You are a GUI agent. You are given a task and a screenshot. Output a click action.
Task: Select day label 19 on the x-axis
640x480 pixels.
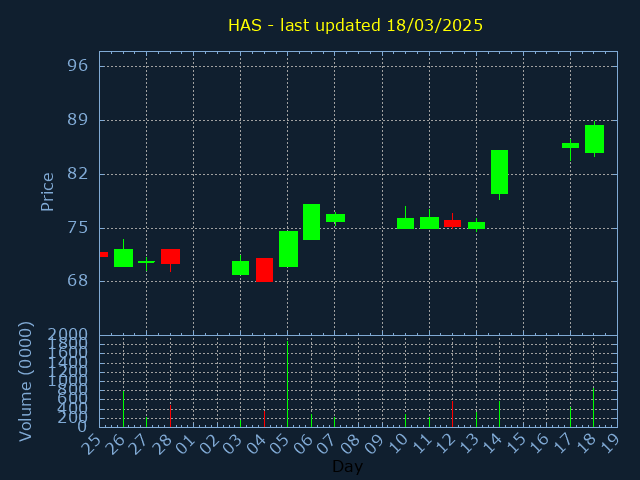pyautogui.click(x=609, y=444)
